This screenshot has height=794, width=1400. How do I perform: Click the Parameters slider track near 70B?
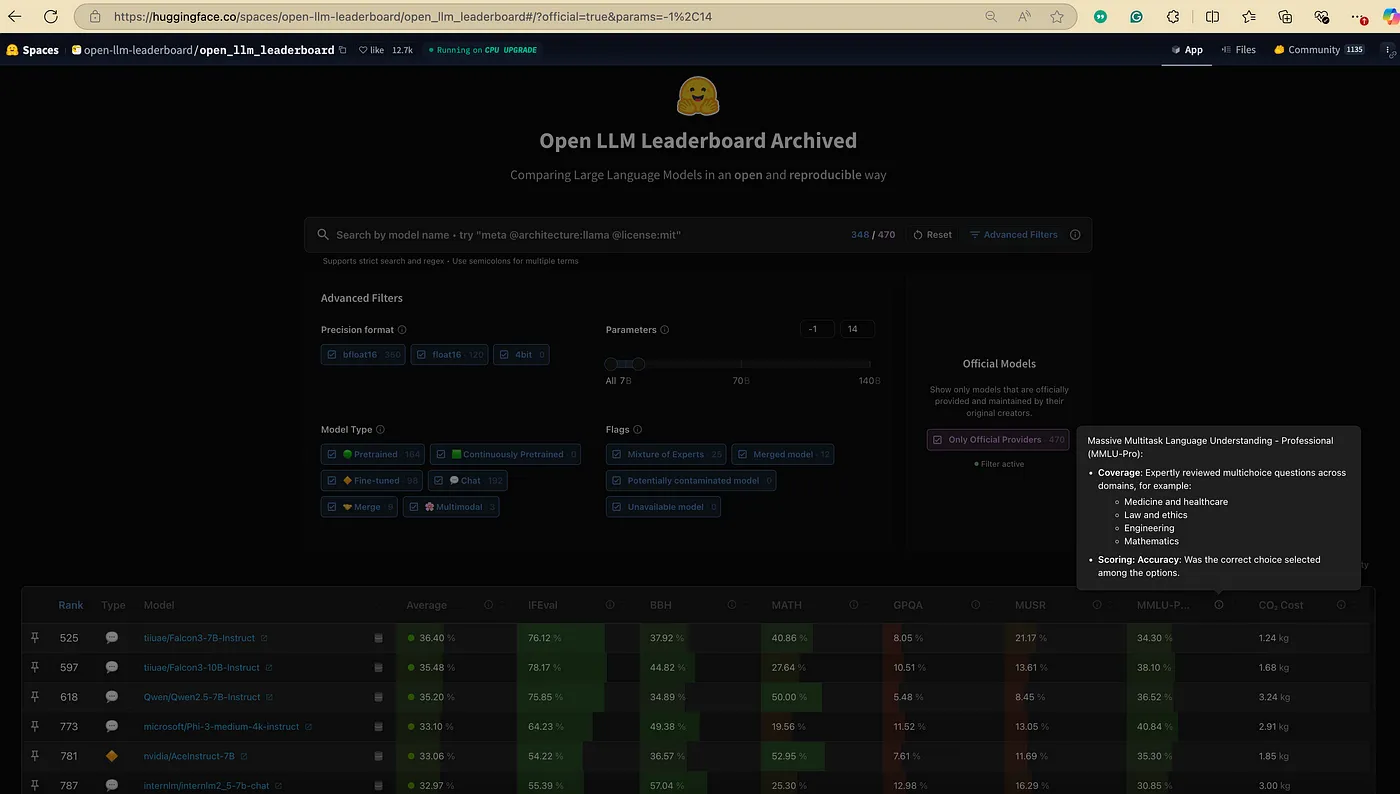pyautogui.click(x=740, y=364)
